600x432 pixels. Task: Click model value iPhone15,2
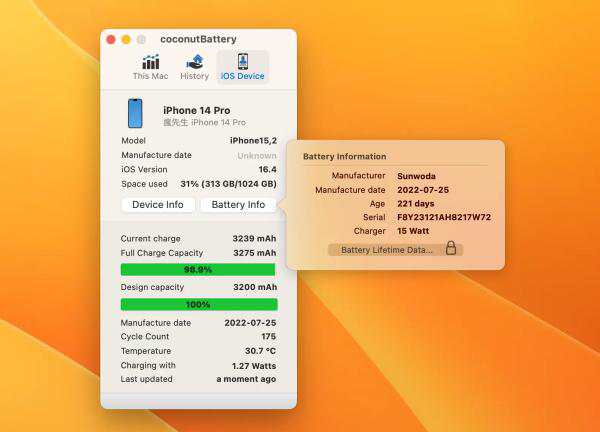pyautogui.click(x=253, y=140)
